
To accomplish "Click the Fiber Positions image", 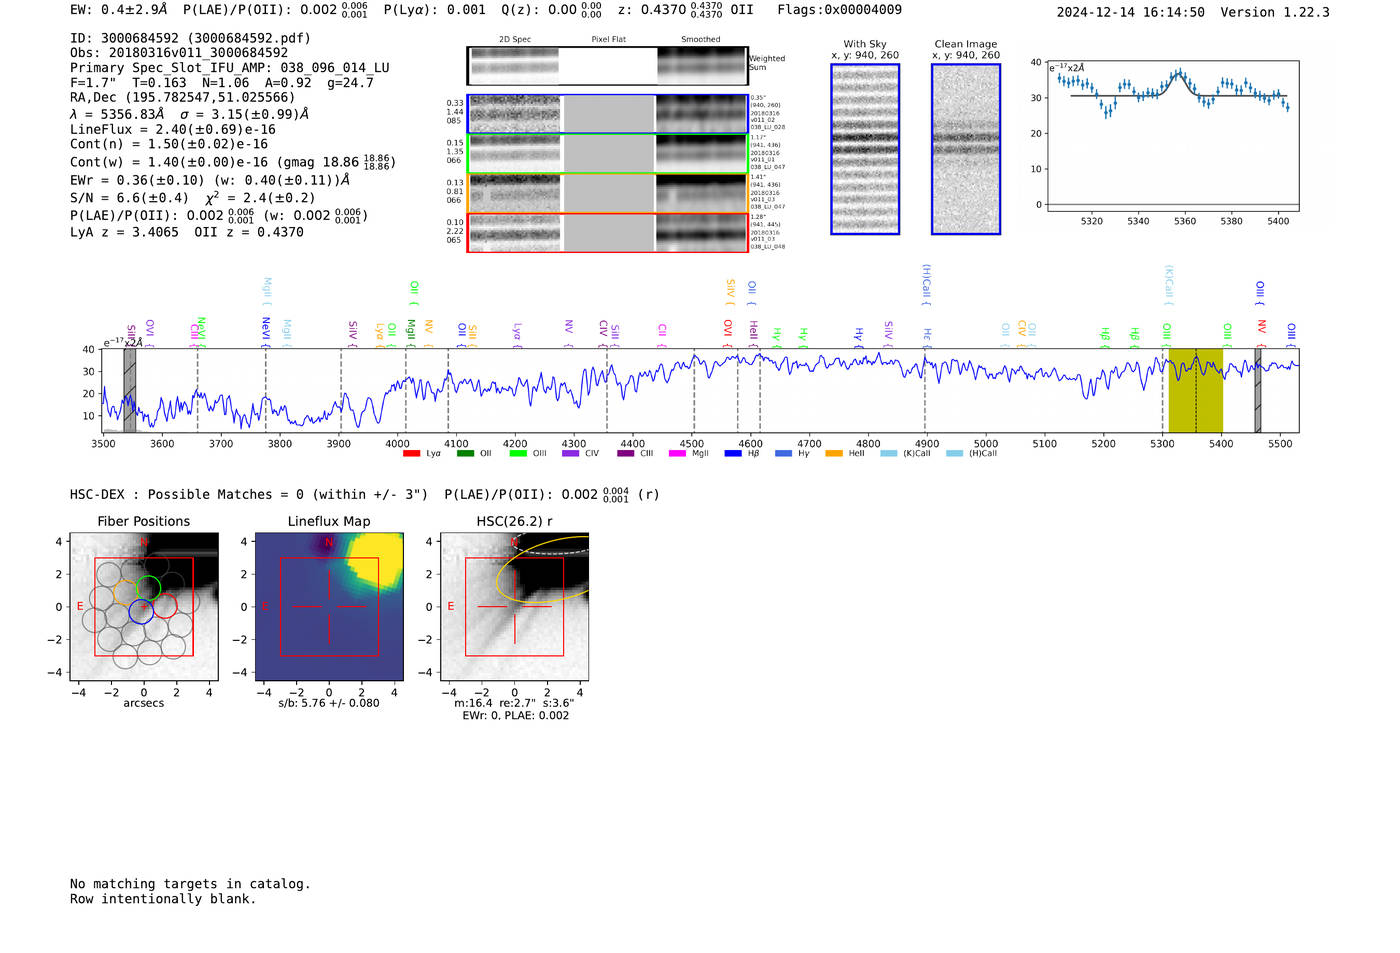I will coord(144,607).
